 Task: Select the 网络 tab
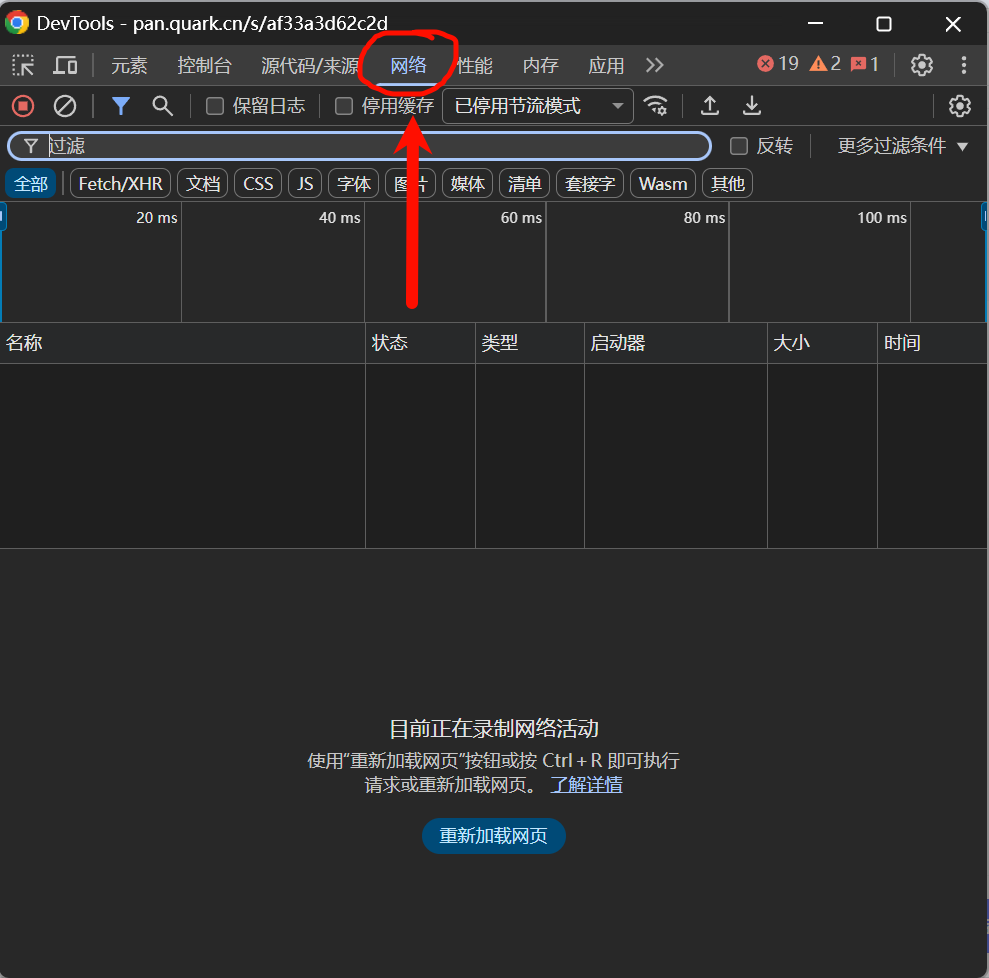pos(408,65)
